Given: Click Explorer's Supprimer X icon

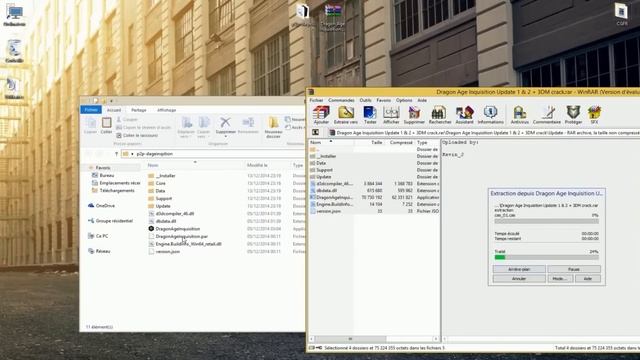Looking at the screenshot, I should tap(225, 125).
